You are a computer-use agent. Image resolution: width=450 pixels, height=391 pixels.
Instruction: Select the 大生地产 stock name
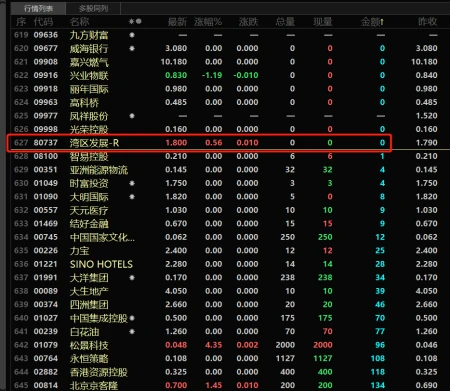(x=89, y=291)
